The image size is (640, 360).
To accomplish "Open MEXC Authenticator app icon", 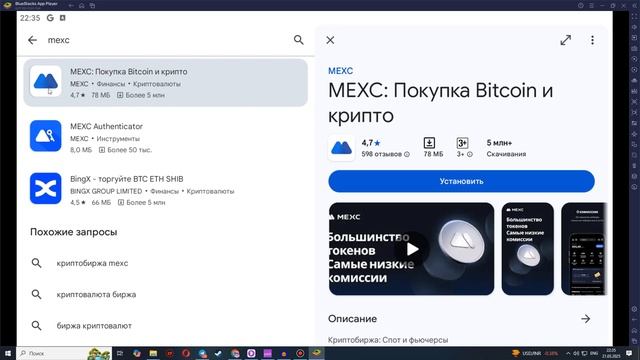I will pos(45,136).
